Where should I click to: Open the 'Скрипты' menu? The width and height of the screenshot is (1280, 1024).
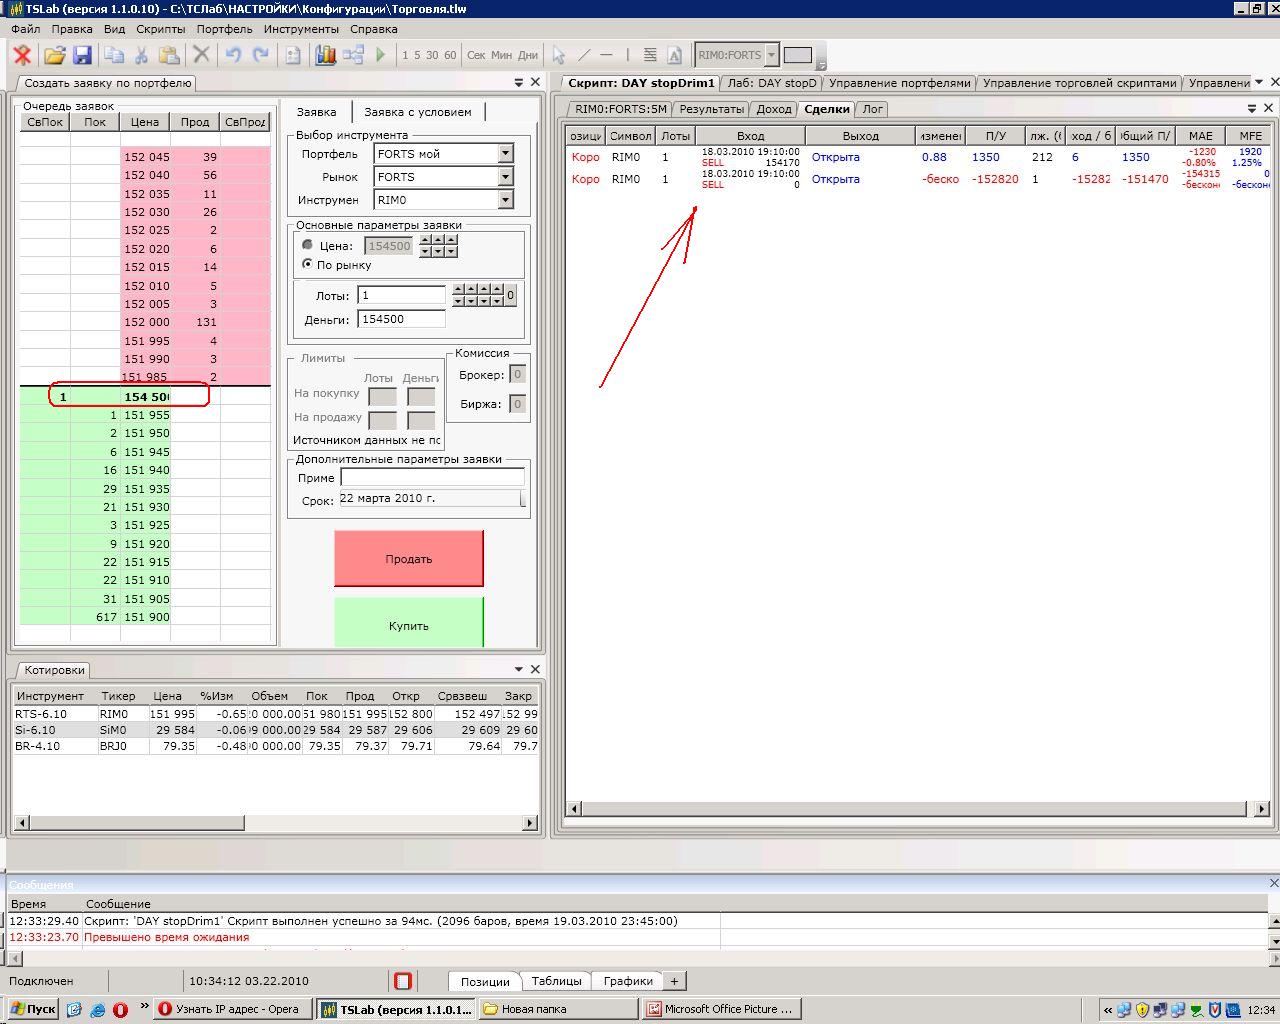(x=160, y=29)
